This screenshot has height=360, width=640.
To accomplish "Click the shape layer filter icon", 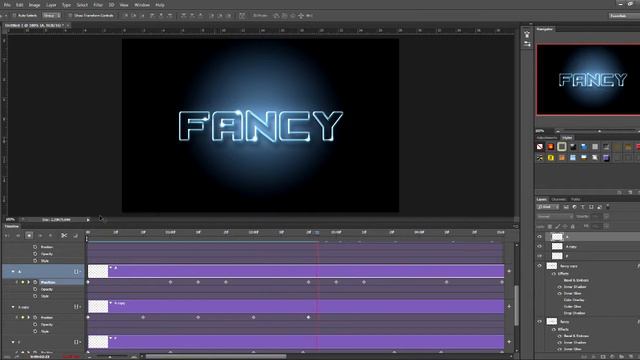I will click(591, 207).
